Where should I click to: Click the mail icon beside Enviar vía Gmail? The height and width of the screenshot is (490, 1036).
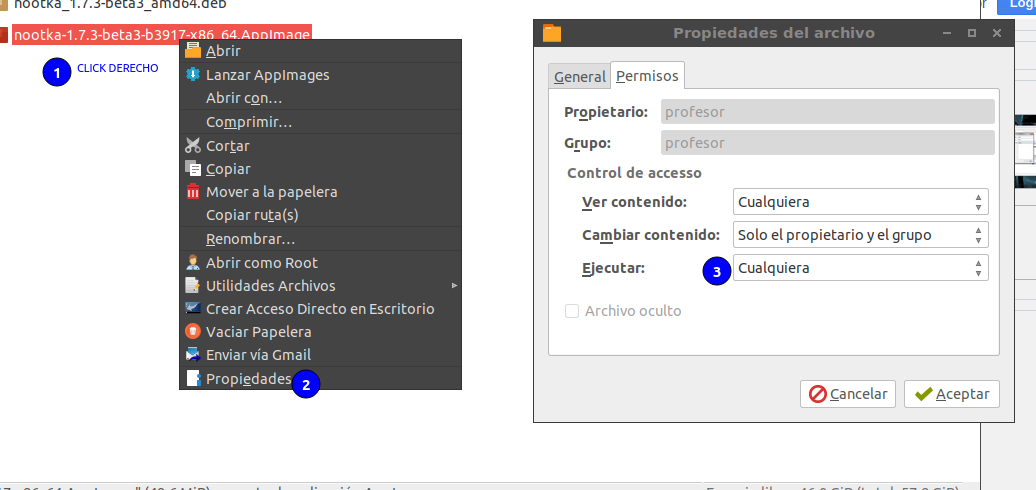pos(193,355)
